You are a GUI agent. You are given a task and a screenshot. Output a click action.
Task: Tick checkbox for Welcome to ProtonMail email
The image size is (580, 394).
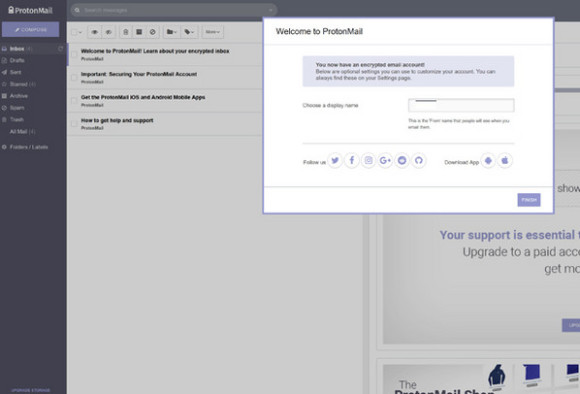click(x=74, y=54)
